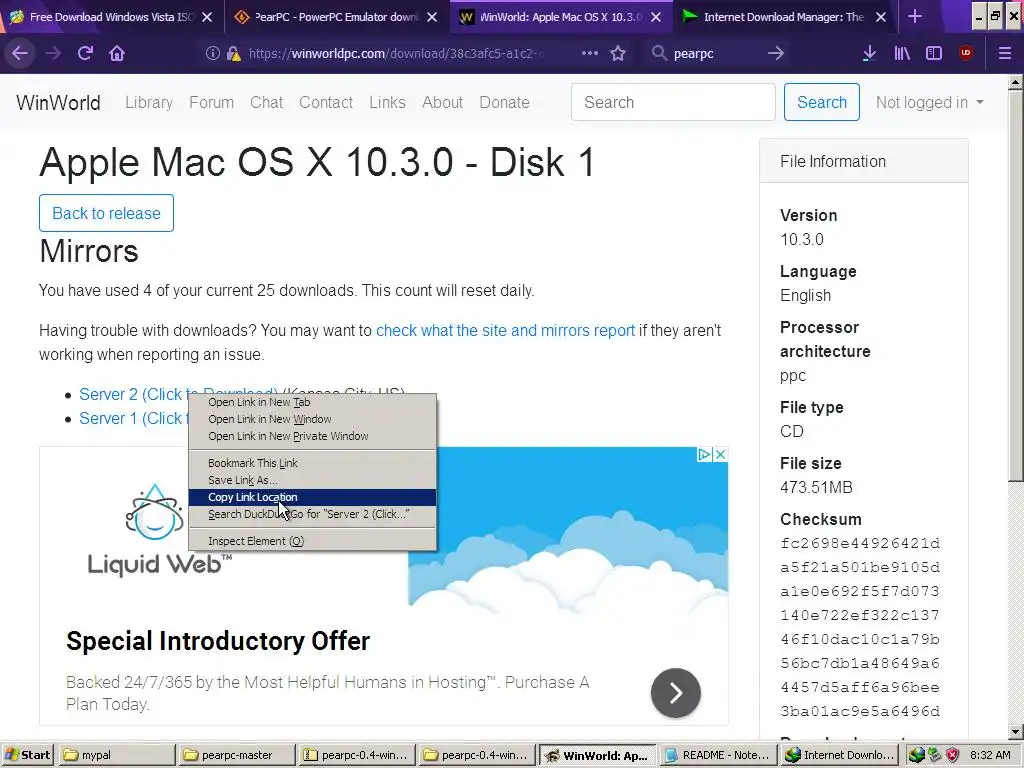Screen dimensions: 1024x768
Task: Click the scrollbar down arrow
Action: pyautogui.click(x=1015, y=732)
